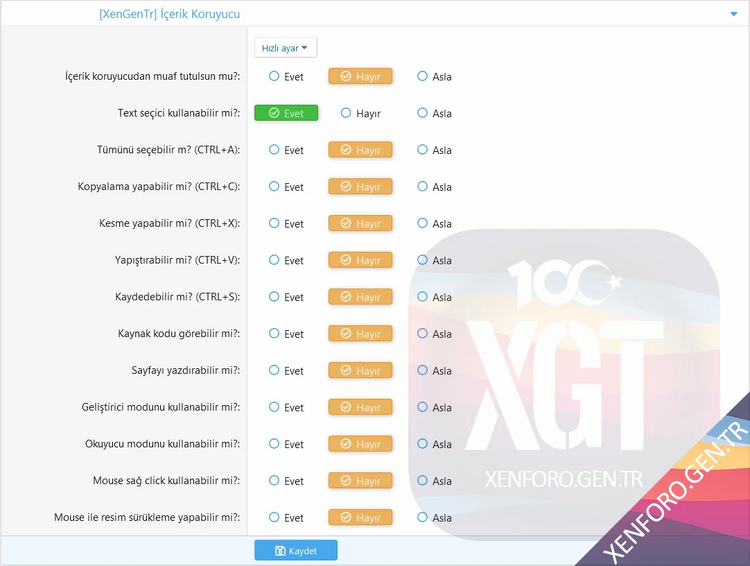Click the highlighted Hayır for Kaynak kodu görebilir

[360, 333]
